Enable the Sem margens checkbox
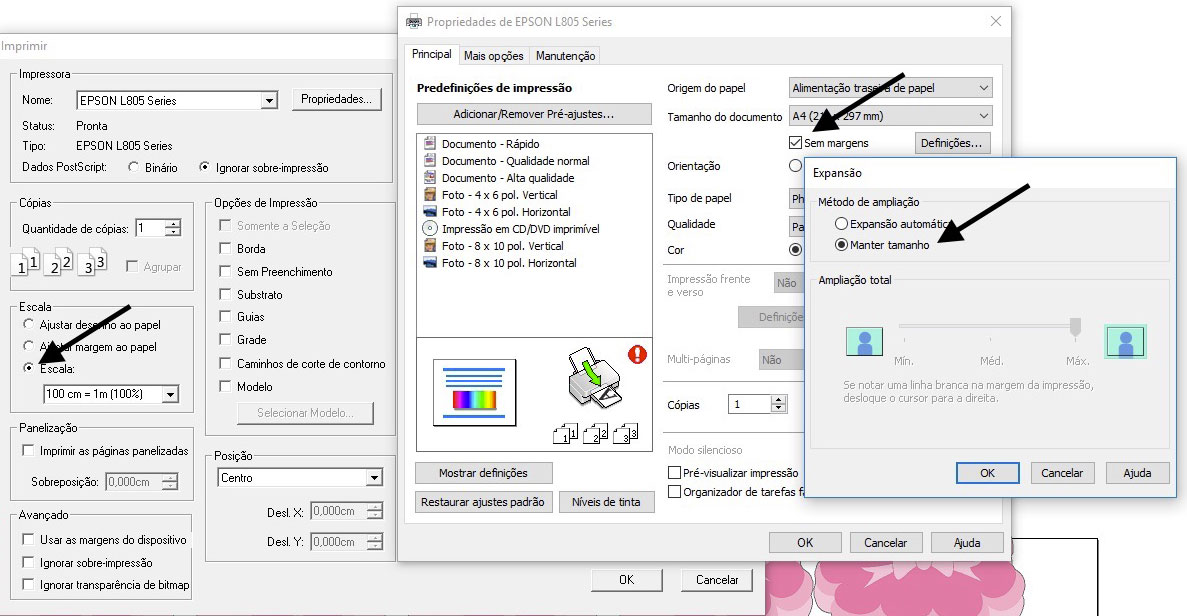The image size is (1187, 616). tap(795, 142)
